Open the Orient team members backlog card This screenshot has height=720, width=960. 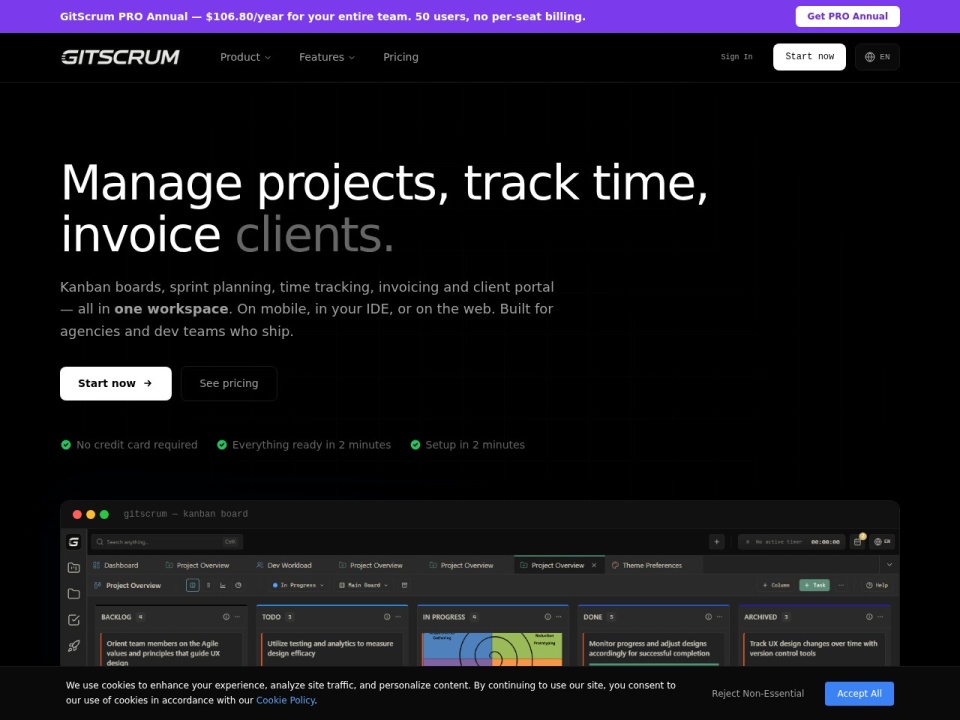tap(171, 650)
